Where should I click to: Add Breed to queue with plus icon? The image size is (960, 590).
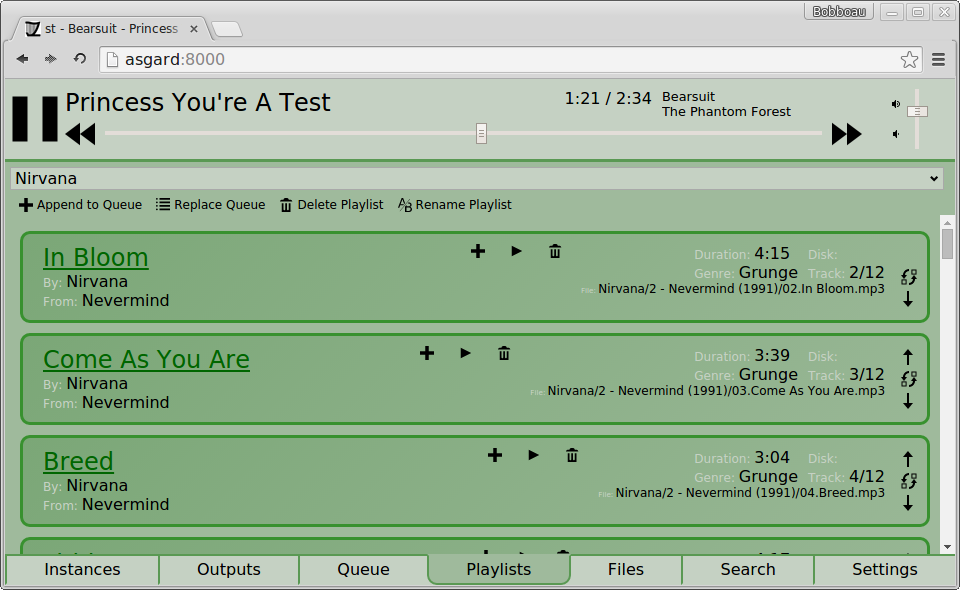pyautogui.click(x=495, y=455)
